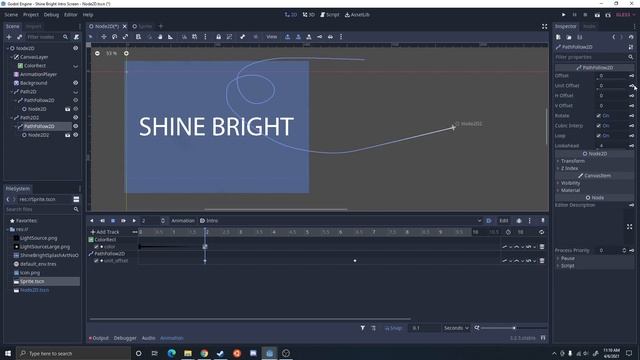640x360 pixels.
Task: Open the View menu button in viewport
Action: coord(271,37)
